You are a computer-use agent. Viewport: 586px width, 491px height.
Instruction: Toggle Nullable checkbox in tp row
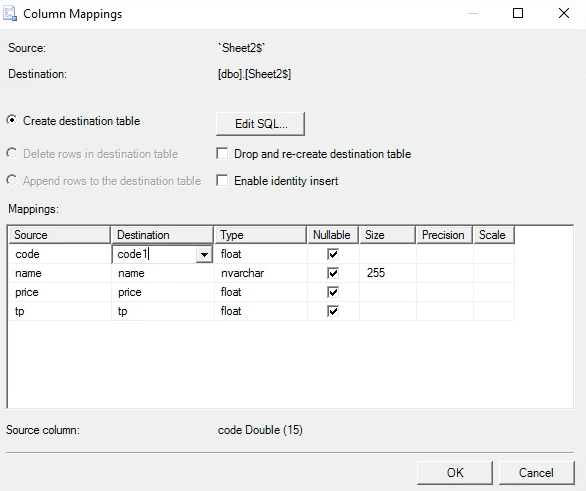(x=333, y=311)
